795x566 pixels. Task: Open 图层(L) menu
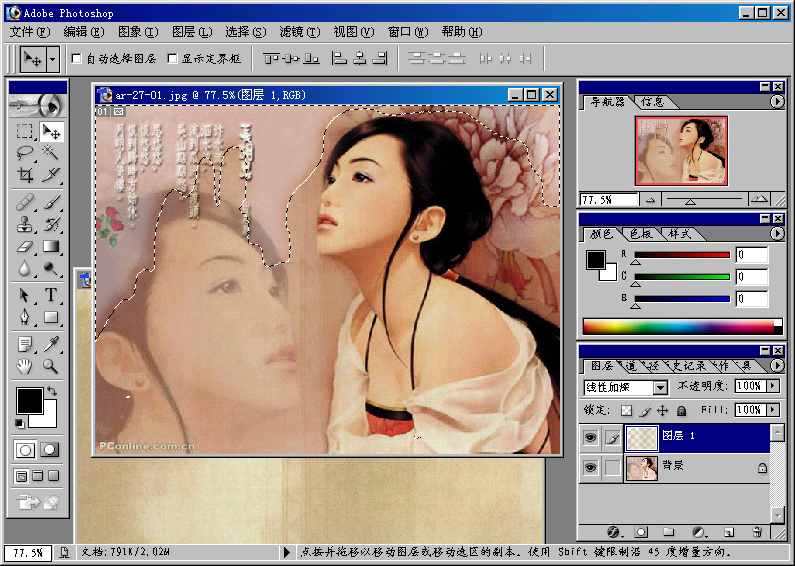[x=192, y=32]
